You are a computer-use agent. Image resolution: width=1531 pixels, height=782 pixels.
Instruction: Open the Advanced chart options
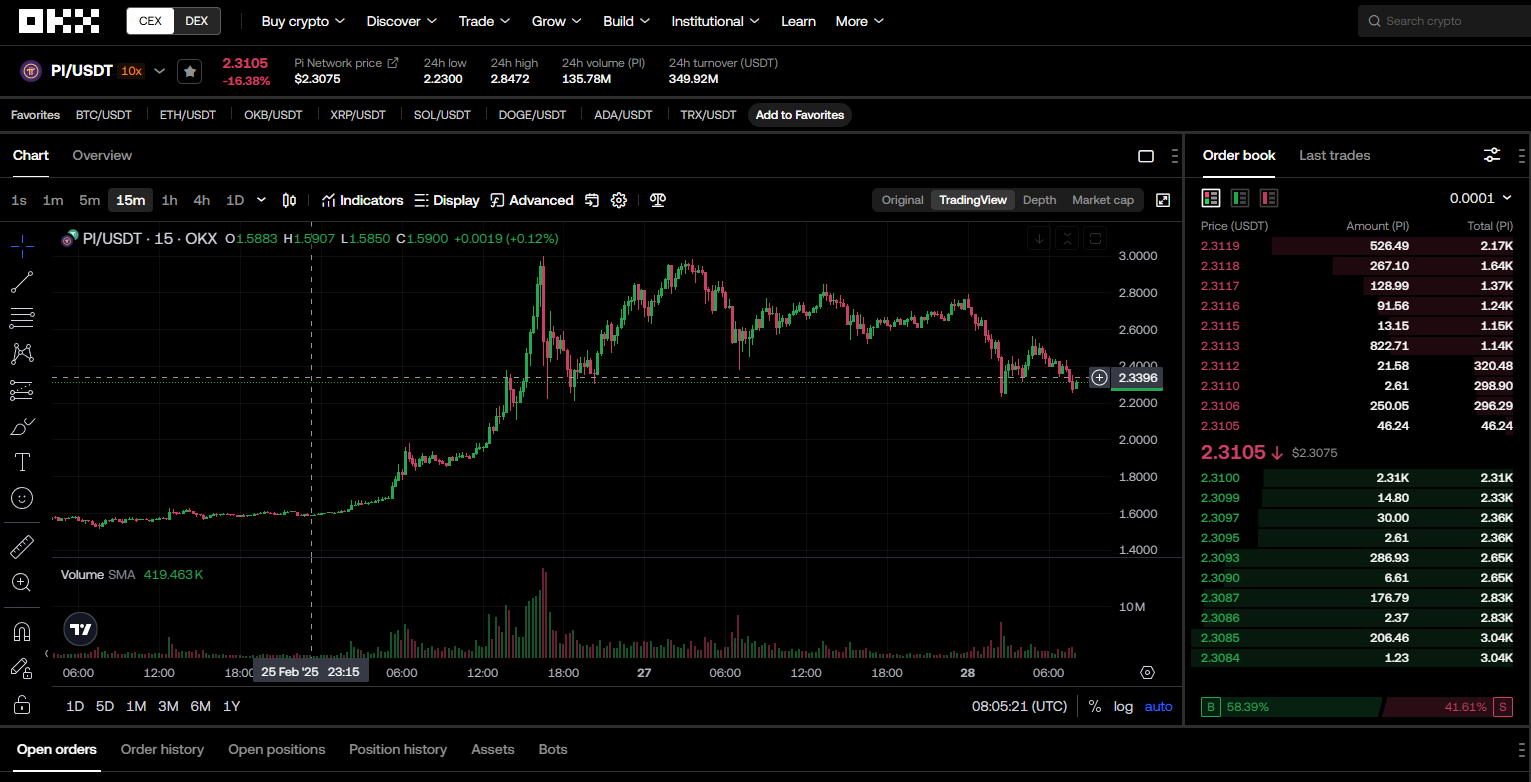(532, 200)
